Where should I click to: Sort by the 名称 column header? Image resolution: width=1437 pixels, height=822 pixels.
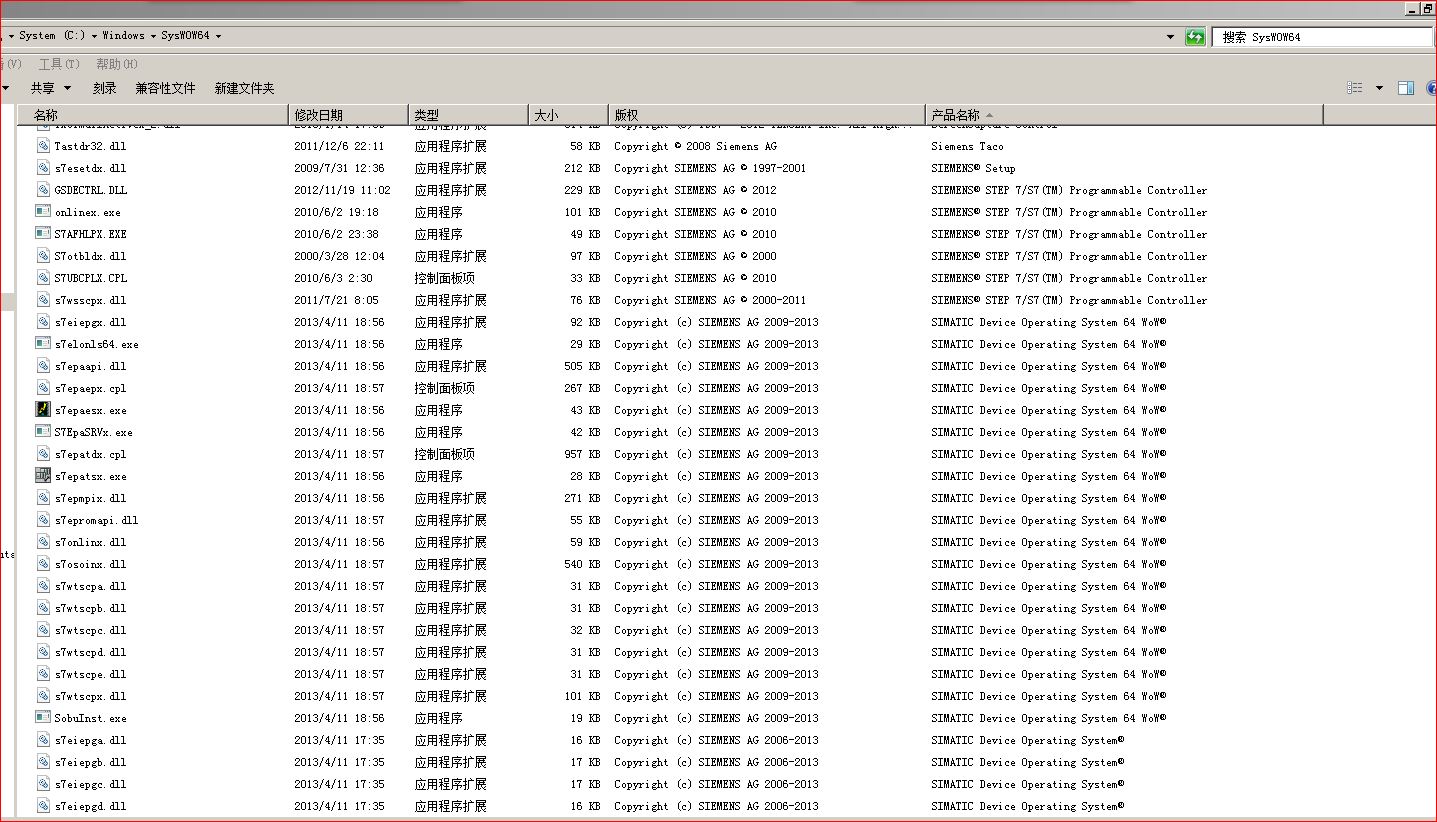153,115
